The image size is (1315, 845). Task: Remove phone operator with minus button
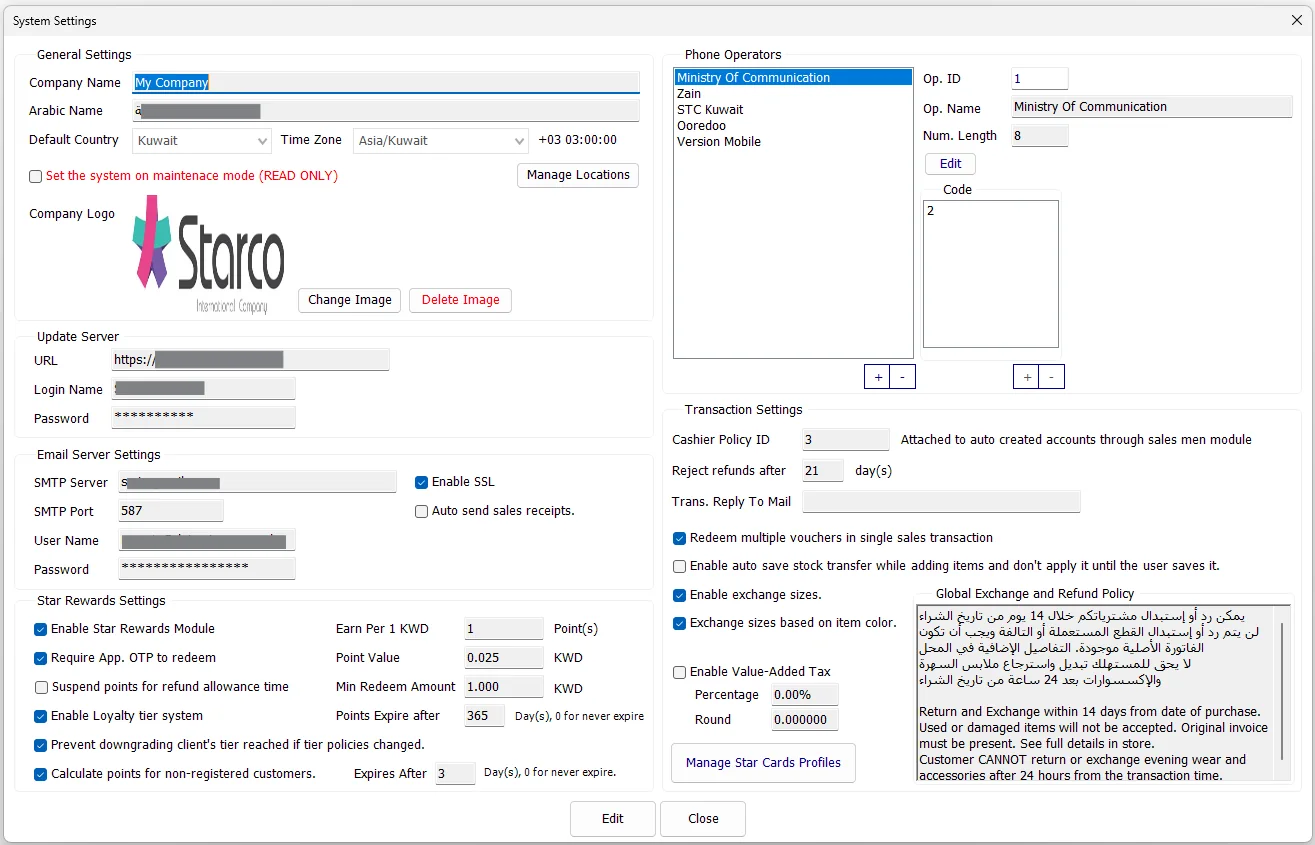tap(902, 377)
